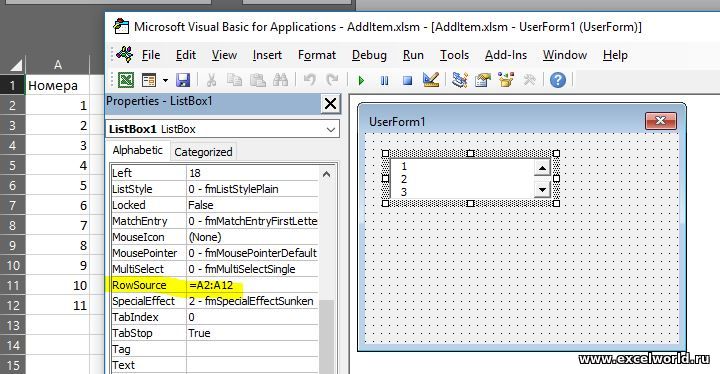Toggle Design Mode ruler icon

click(431, 80)
